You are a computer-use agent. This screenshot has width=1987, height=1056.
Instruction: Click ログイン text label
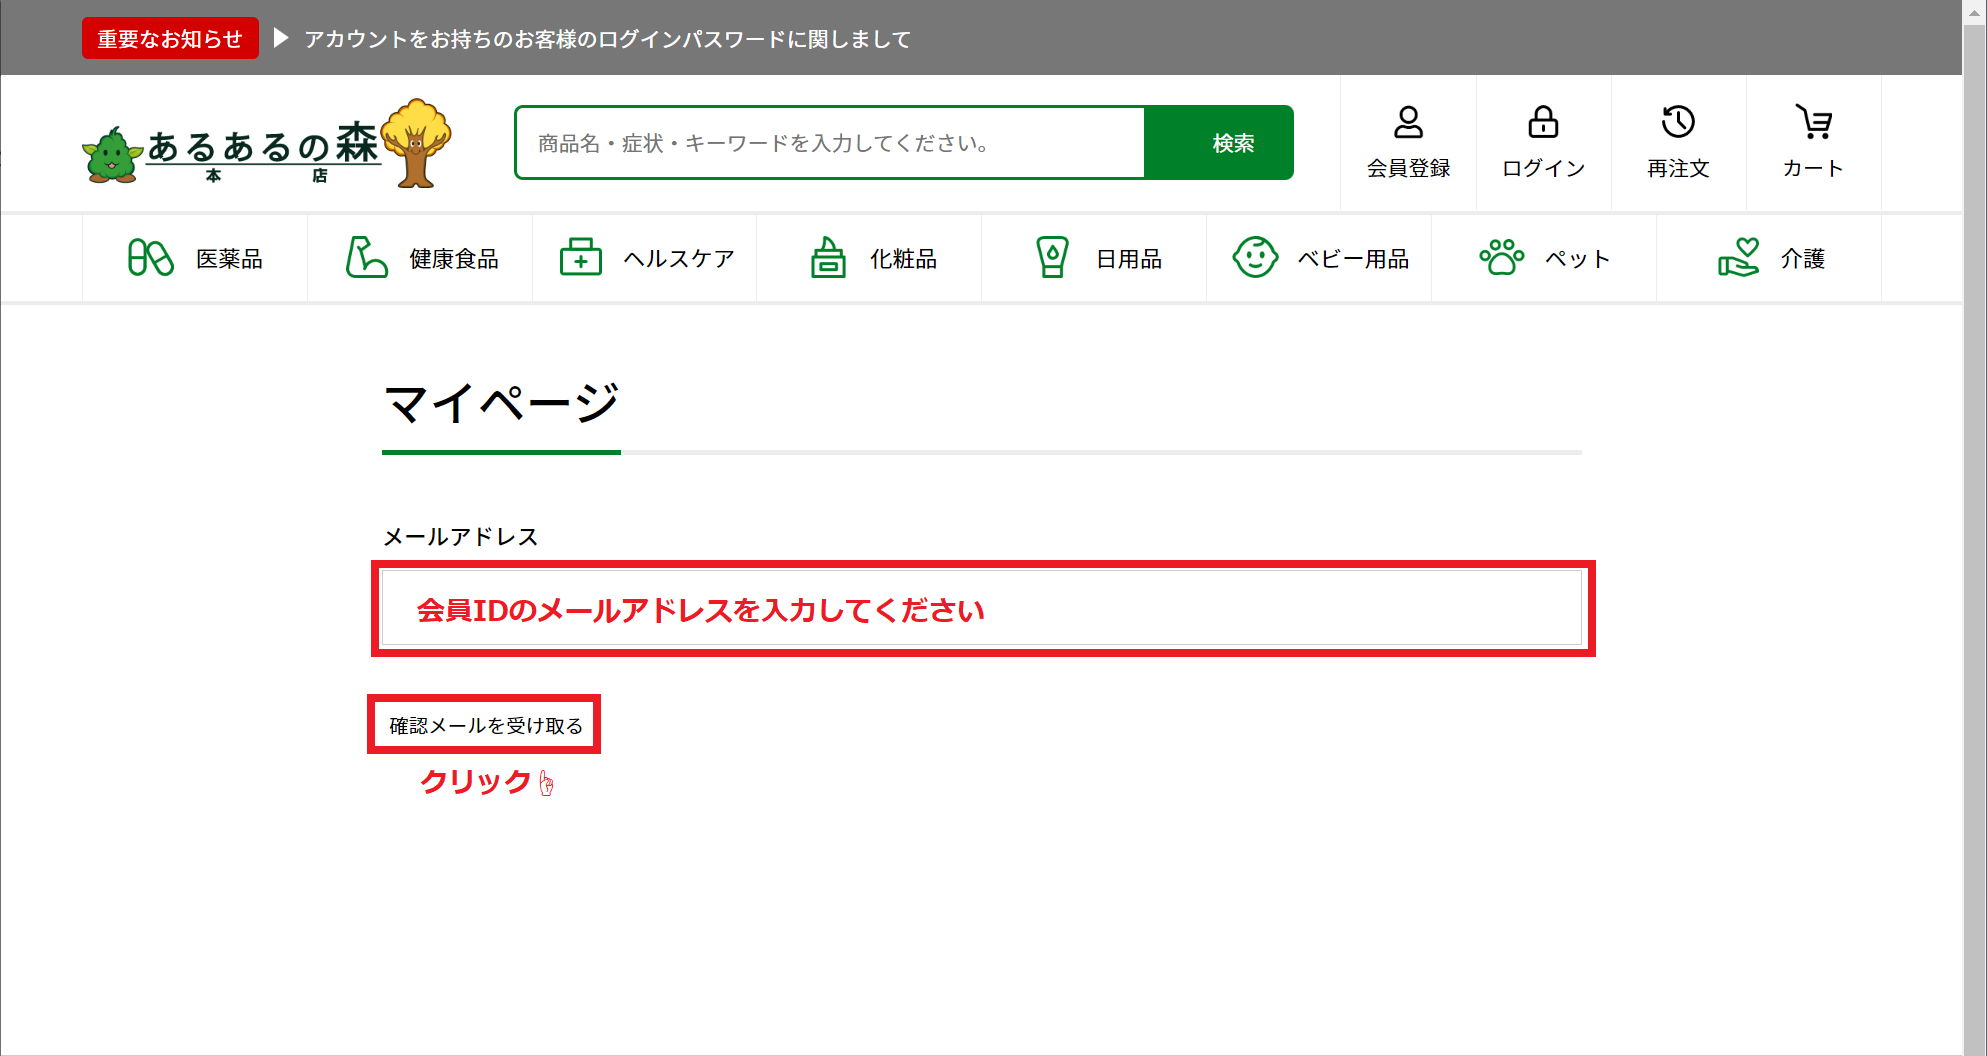1543,168
